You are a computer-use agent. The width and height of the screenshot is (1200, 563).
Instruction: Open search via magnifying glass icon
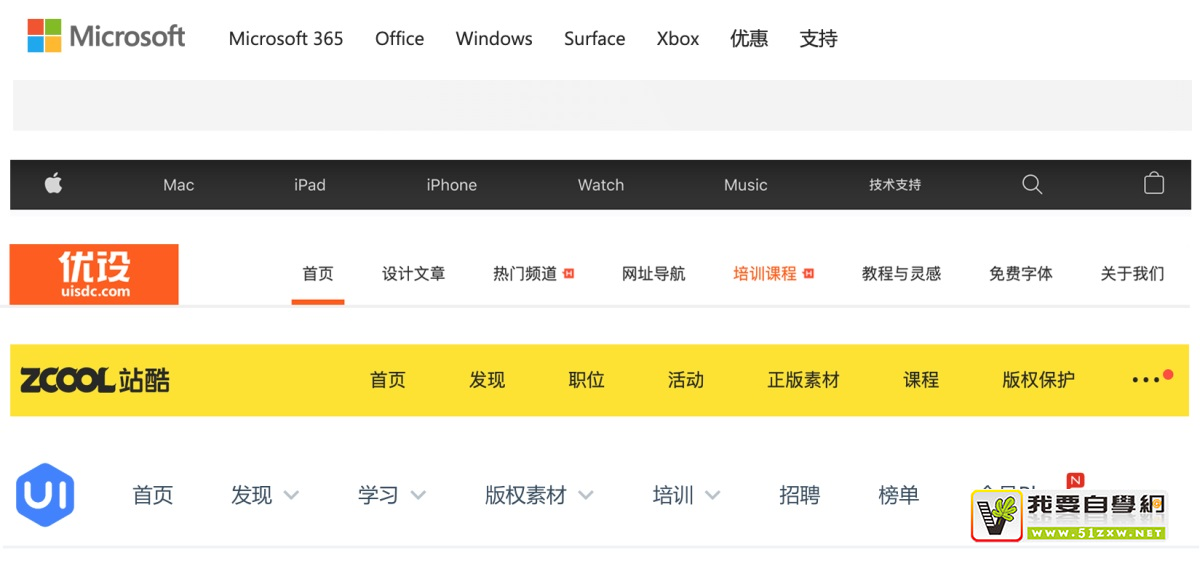(x=1032, y=184)
